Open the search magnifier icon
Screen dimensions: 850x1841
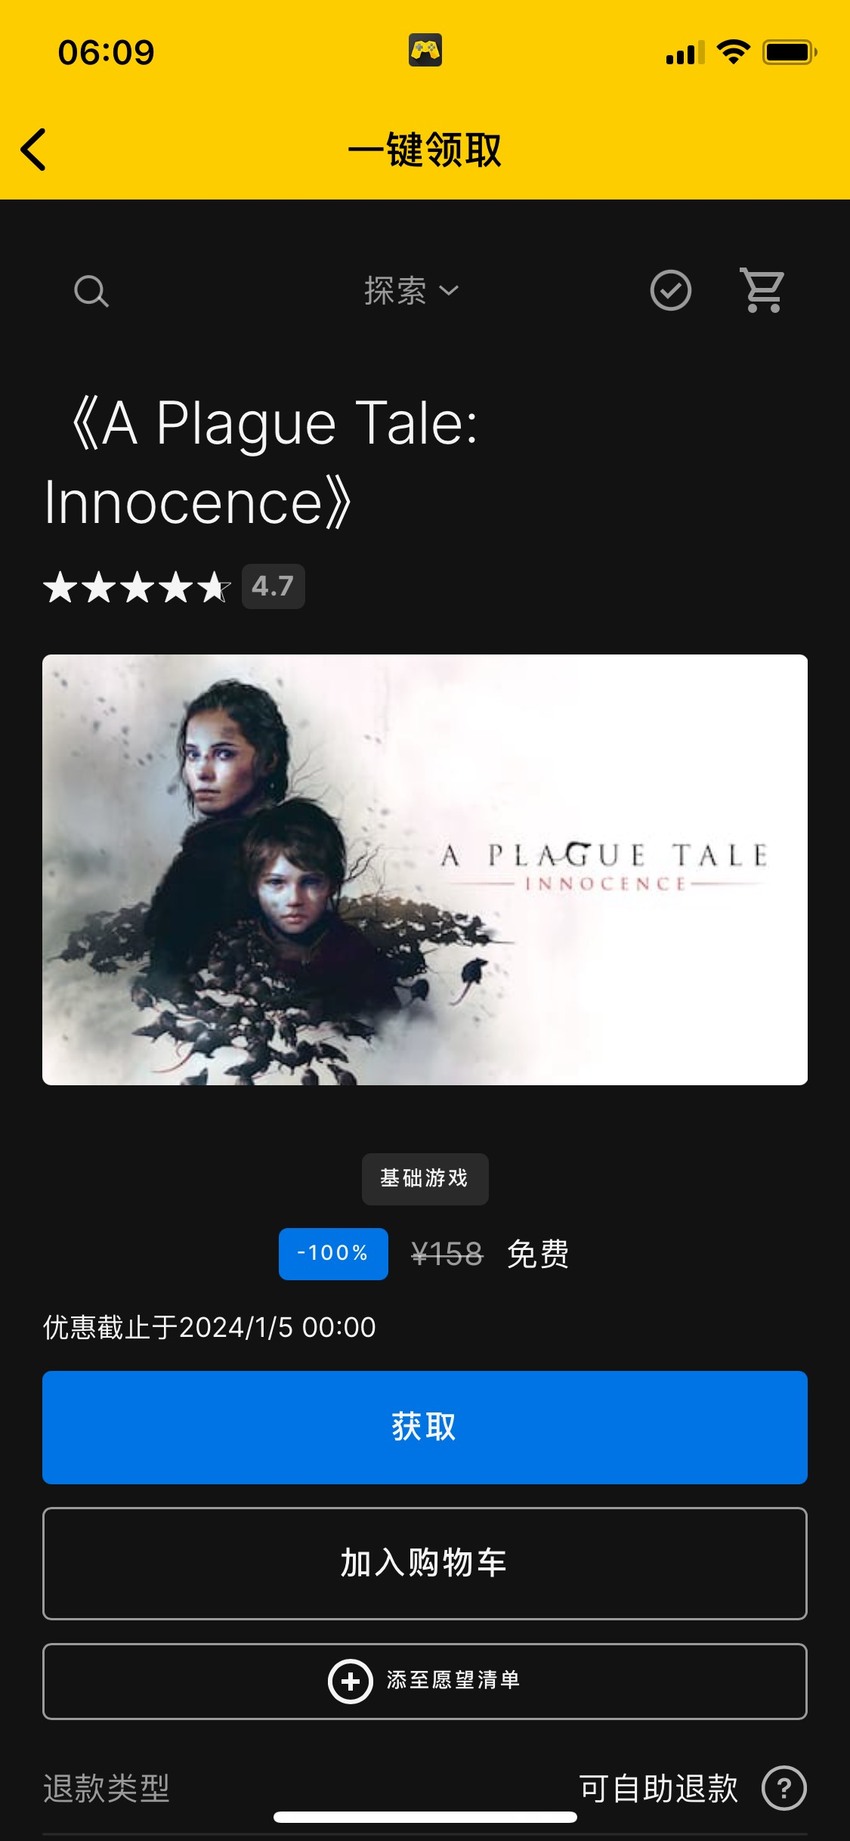tap(91, 291)
